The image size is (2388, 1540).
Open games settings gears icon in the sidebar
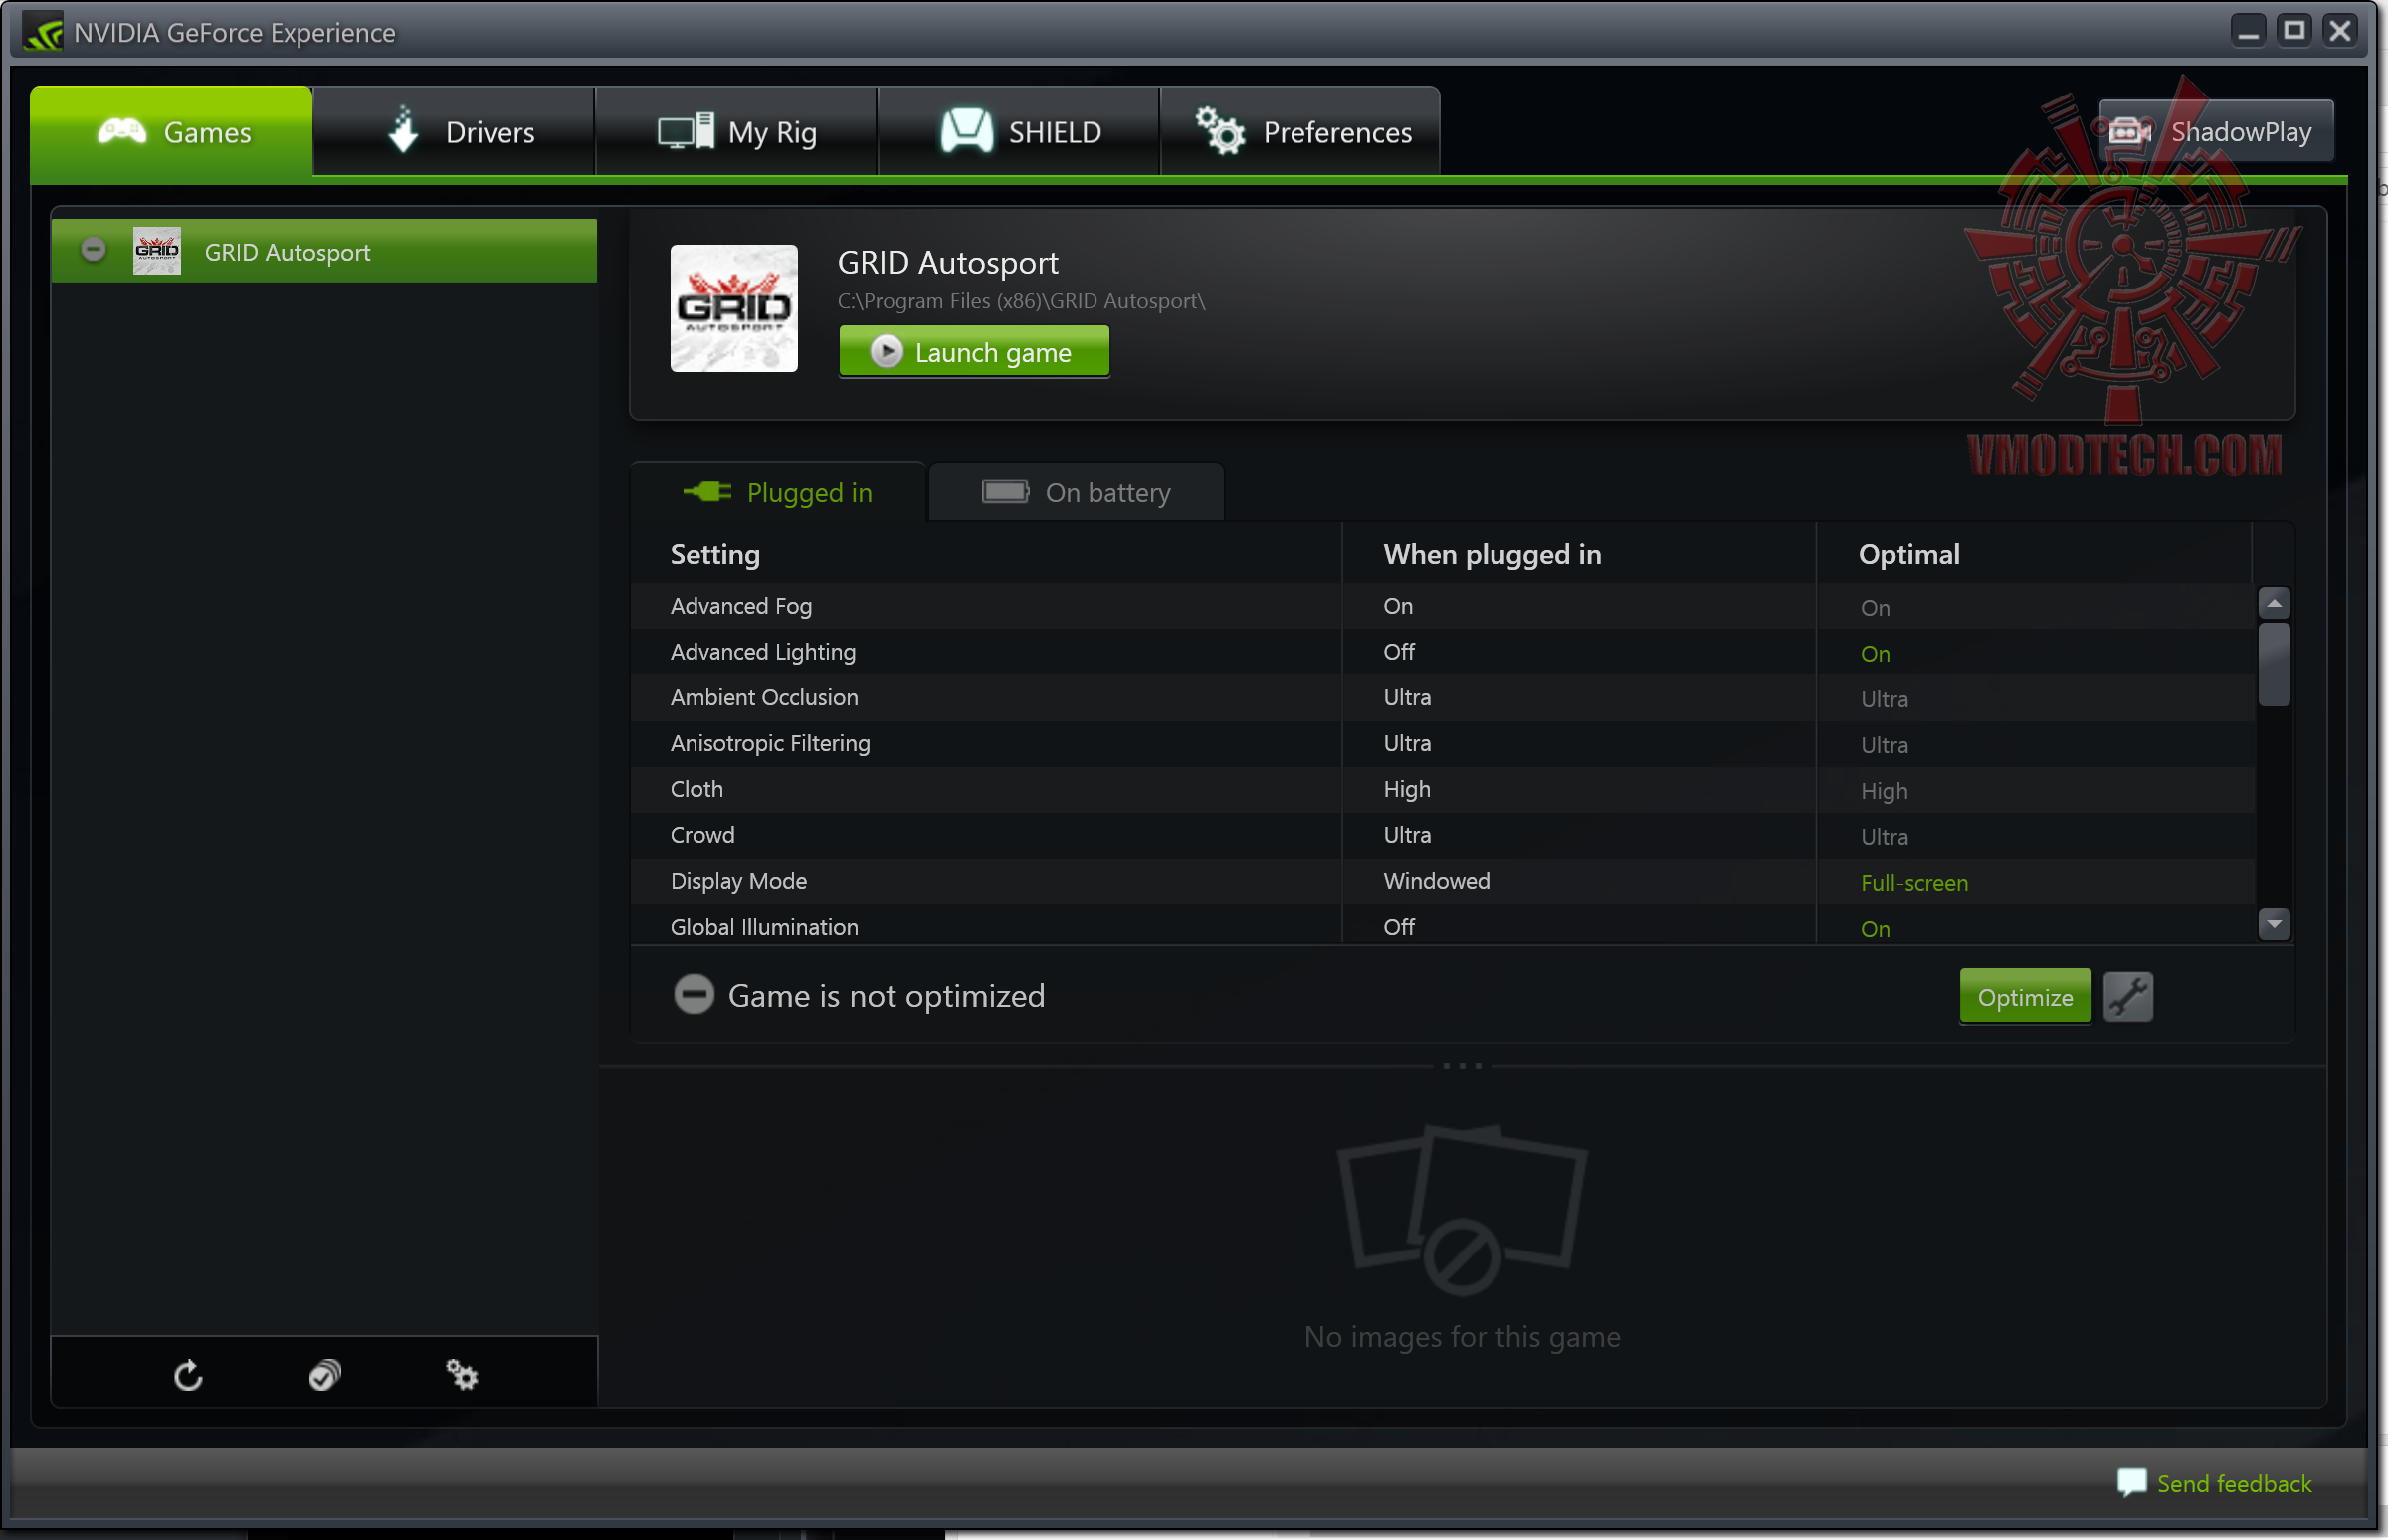[x=461, y=1376]
